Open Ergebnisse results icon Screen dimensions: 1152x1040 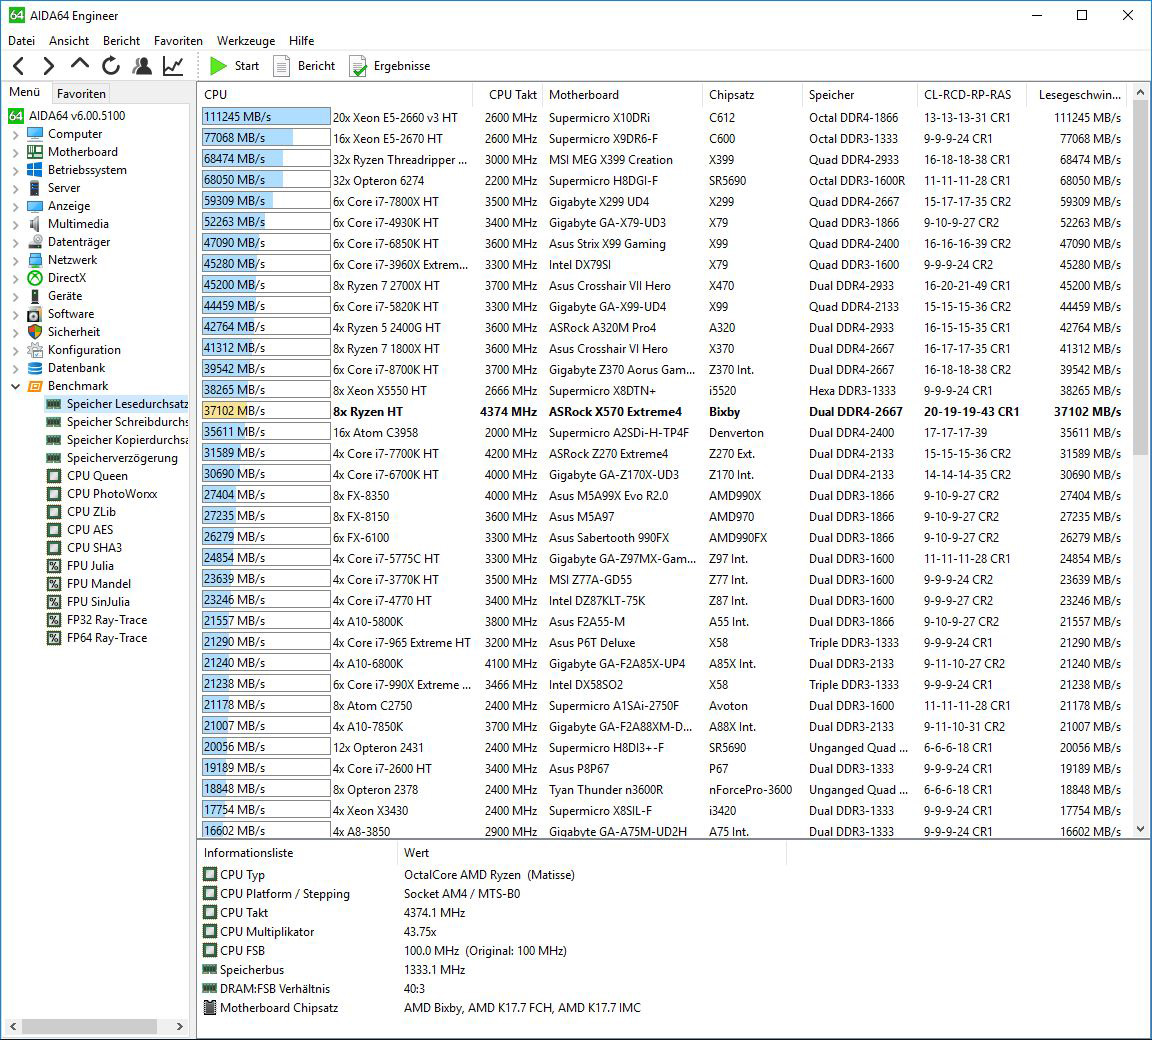[358, 66]
